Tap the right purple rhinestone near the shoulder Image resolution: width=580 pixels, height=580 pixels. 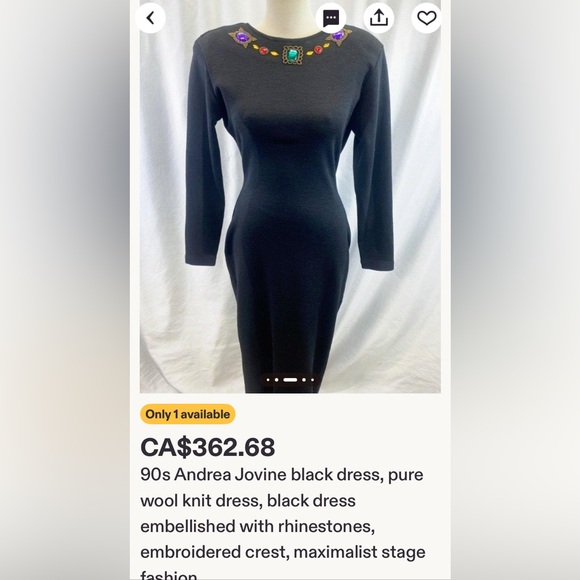338,35
